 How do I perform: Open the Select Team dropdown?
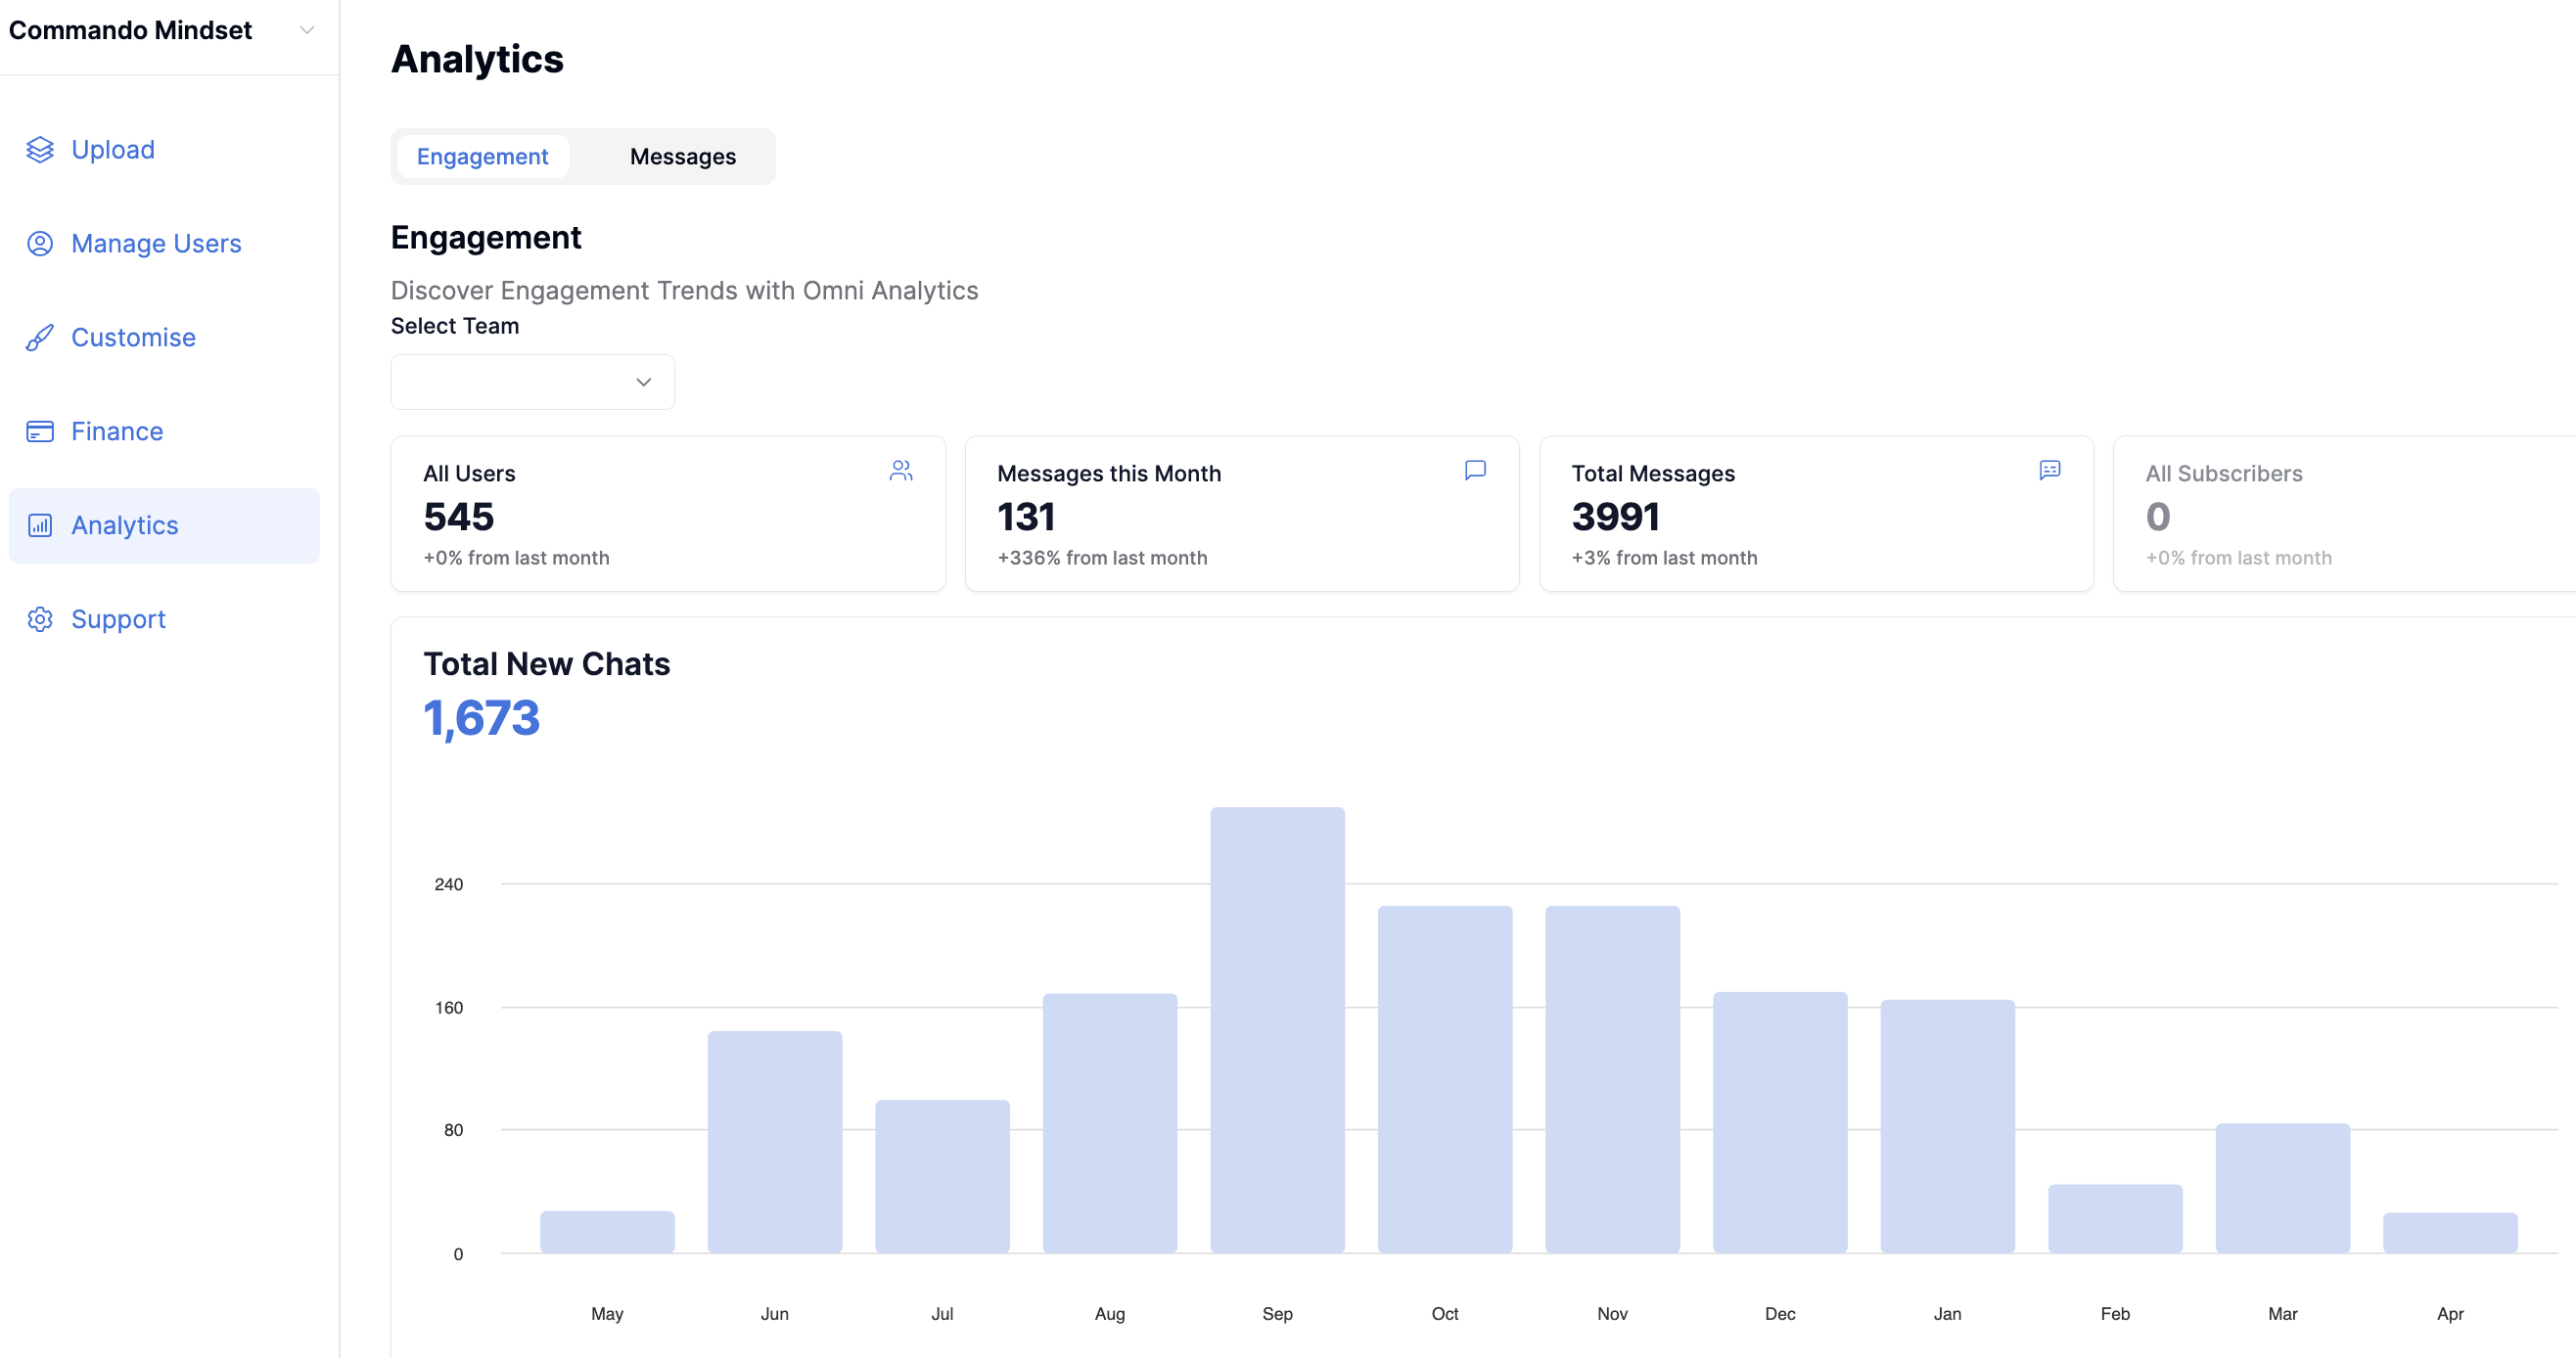pos(532,382)
